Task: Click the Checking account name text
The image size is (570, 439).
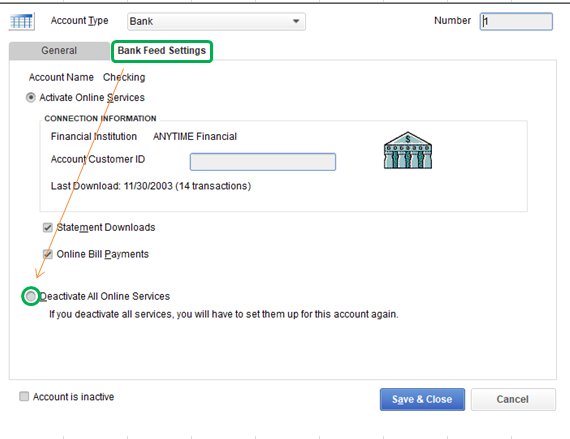Action: (124, 77)
